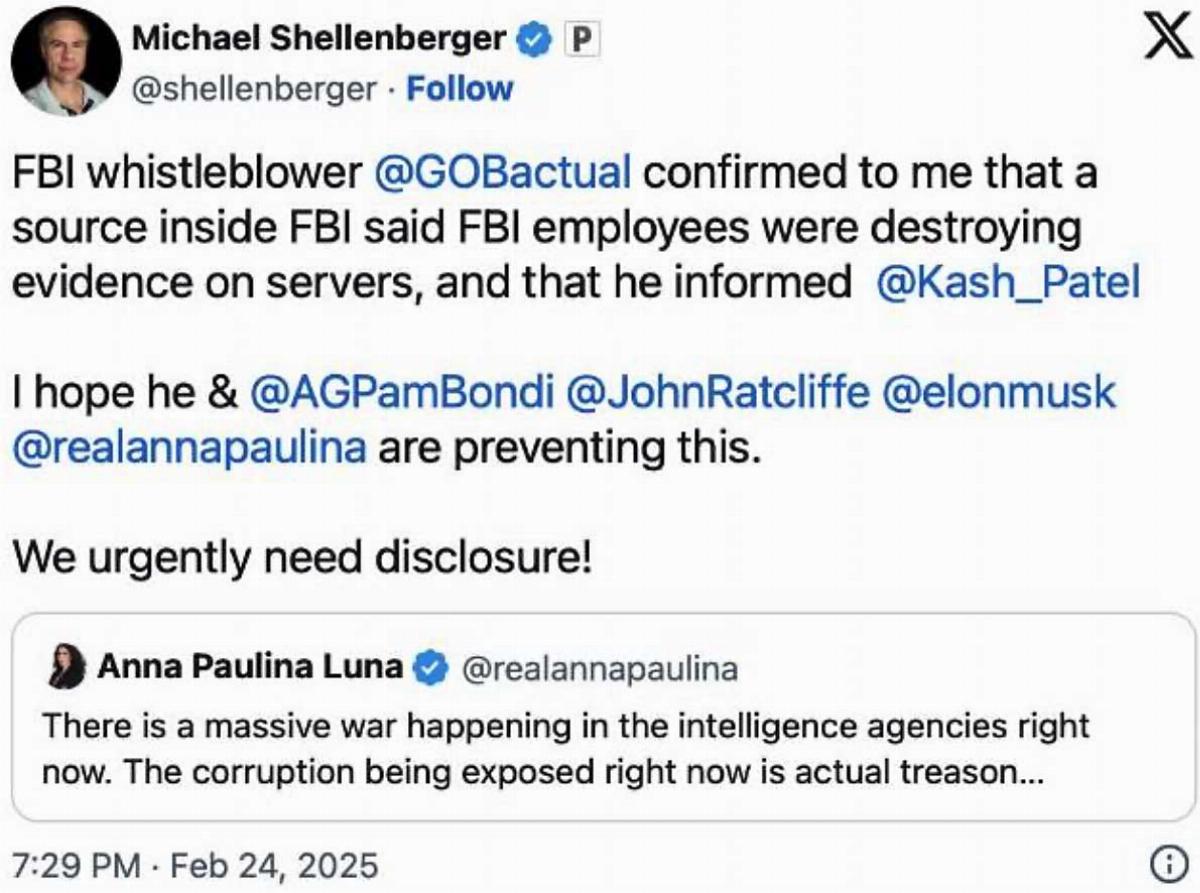This screenshot has width=1200, height=893.
Task: Open the tweet info circle icon
Action: (1165, 862)
